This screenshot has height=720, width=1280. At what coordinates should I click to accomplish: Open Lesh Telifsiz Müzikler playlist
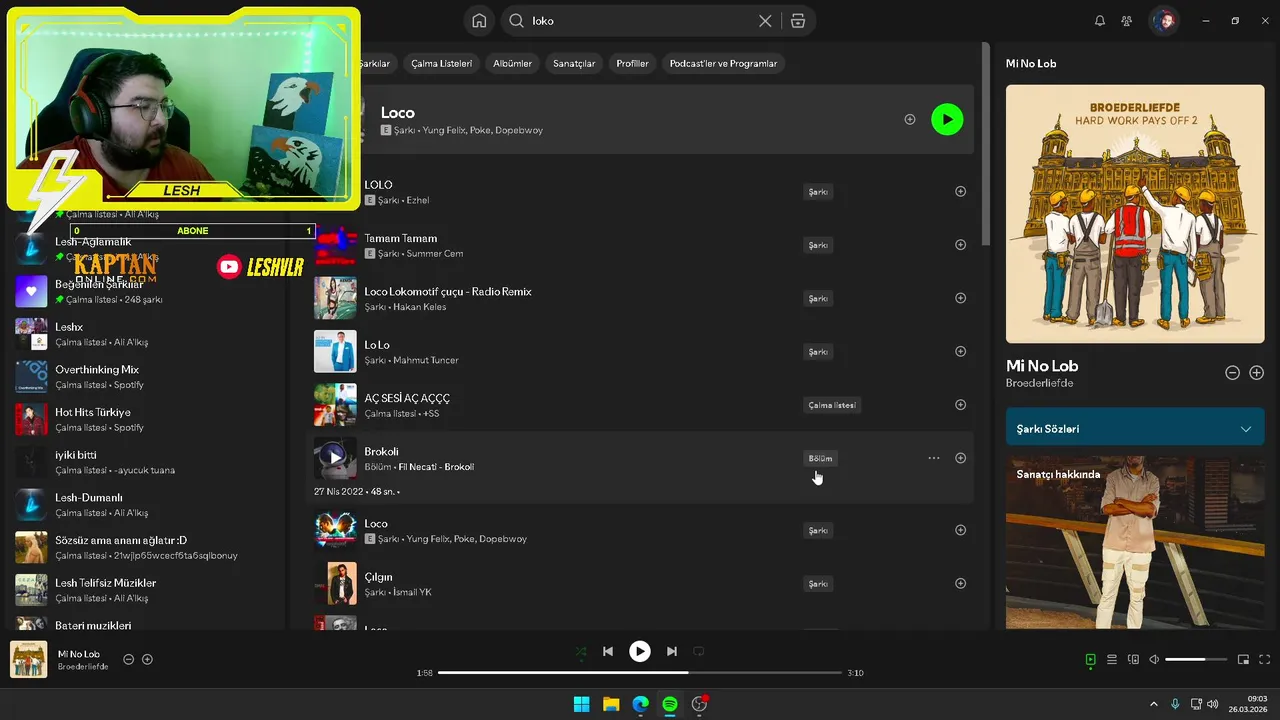click(145, 590)
